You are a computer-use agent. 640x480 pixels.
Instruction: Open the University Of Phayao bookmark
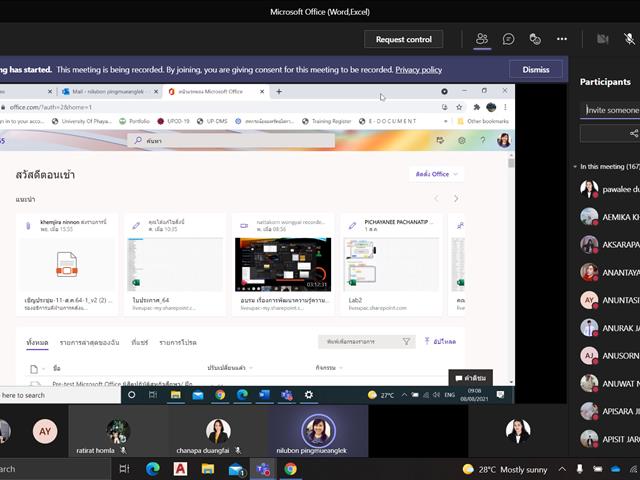pyautogui.click(x=81, y=121)
